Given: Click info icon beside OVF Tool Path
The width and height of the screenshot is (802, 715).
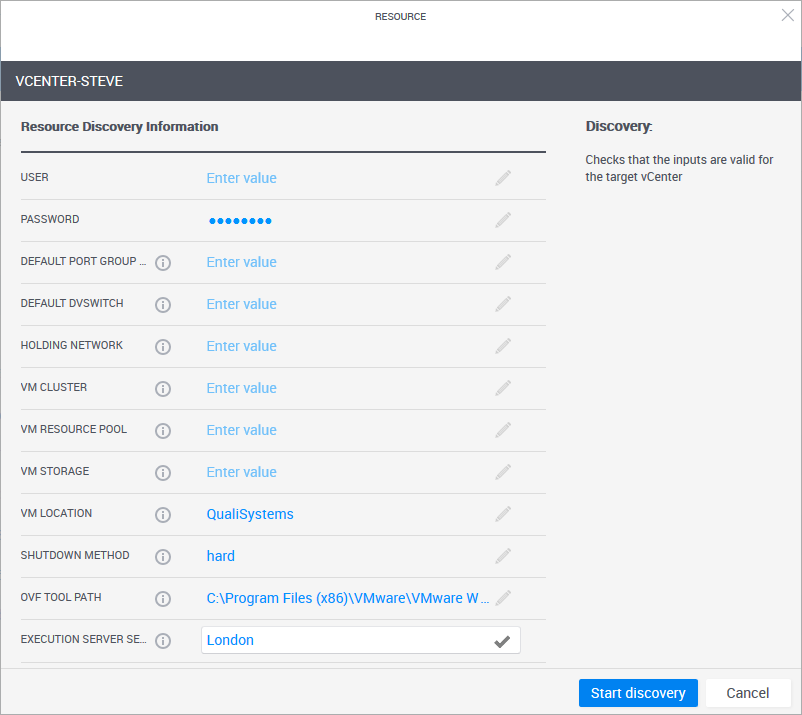Looking at the screenshot, I should pyautogui.click(x=163, y=599).
